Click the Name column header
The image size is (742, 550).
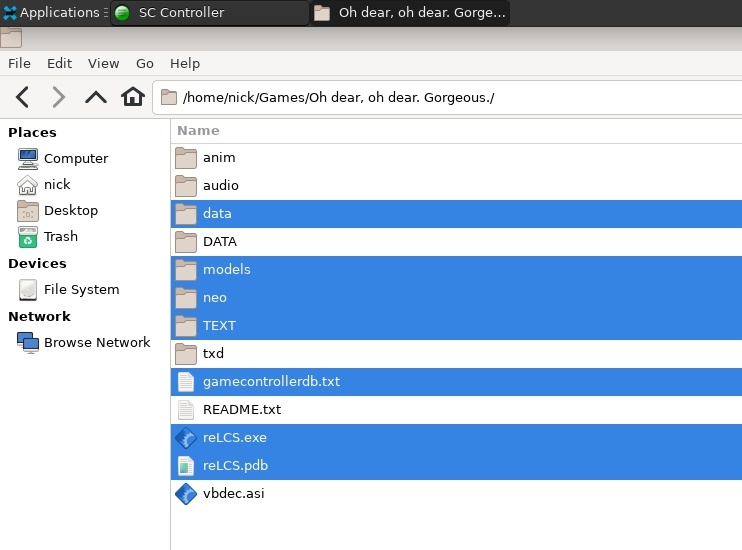tap(198, 131)
